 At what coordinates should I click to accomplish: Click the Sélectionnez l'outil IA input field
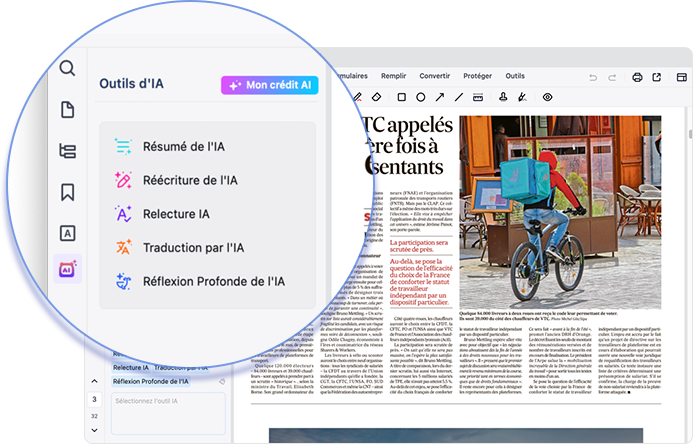(x=167, y=412)
